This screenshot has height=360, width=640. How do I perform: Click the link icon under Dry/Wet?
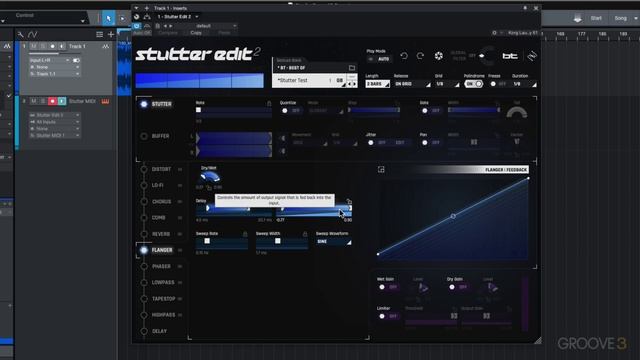point(209,187)
